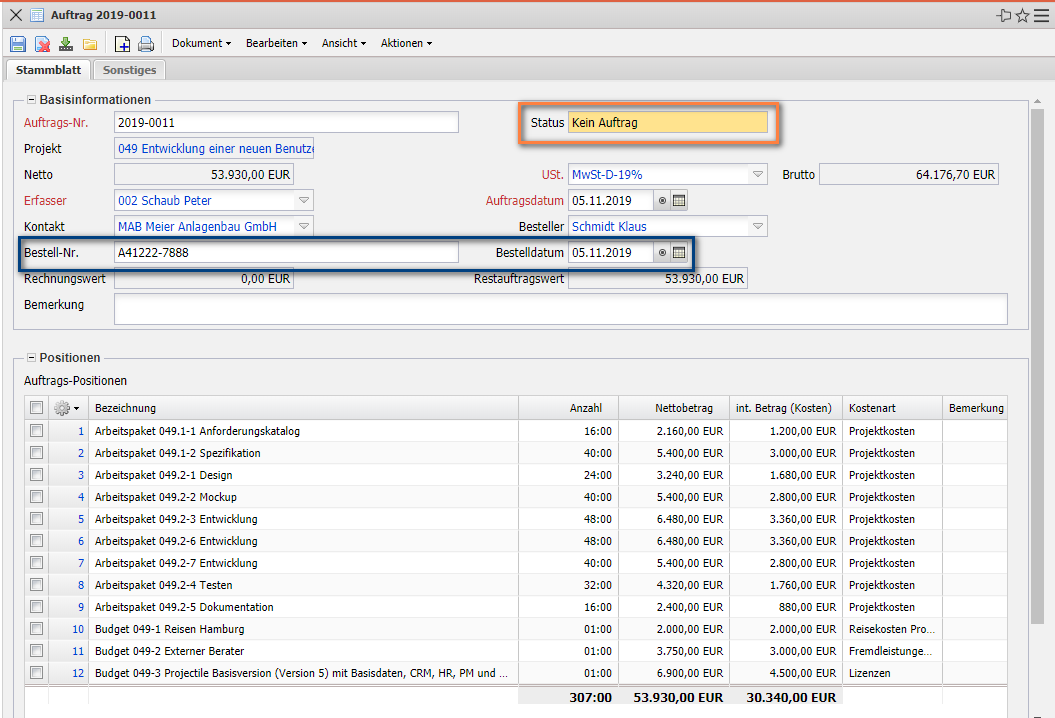Open project link 049 Entwicklung einer neuen Benutzer

pyautogui.click(x=214, y=149)
